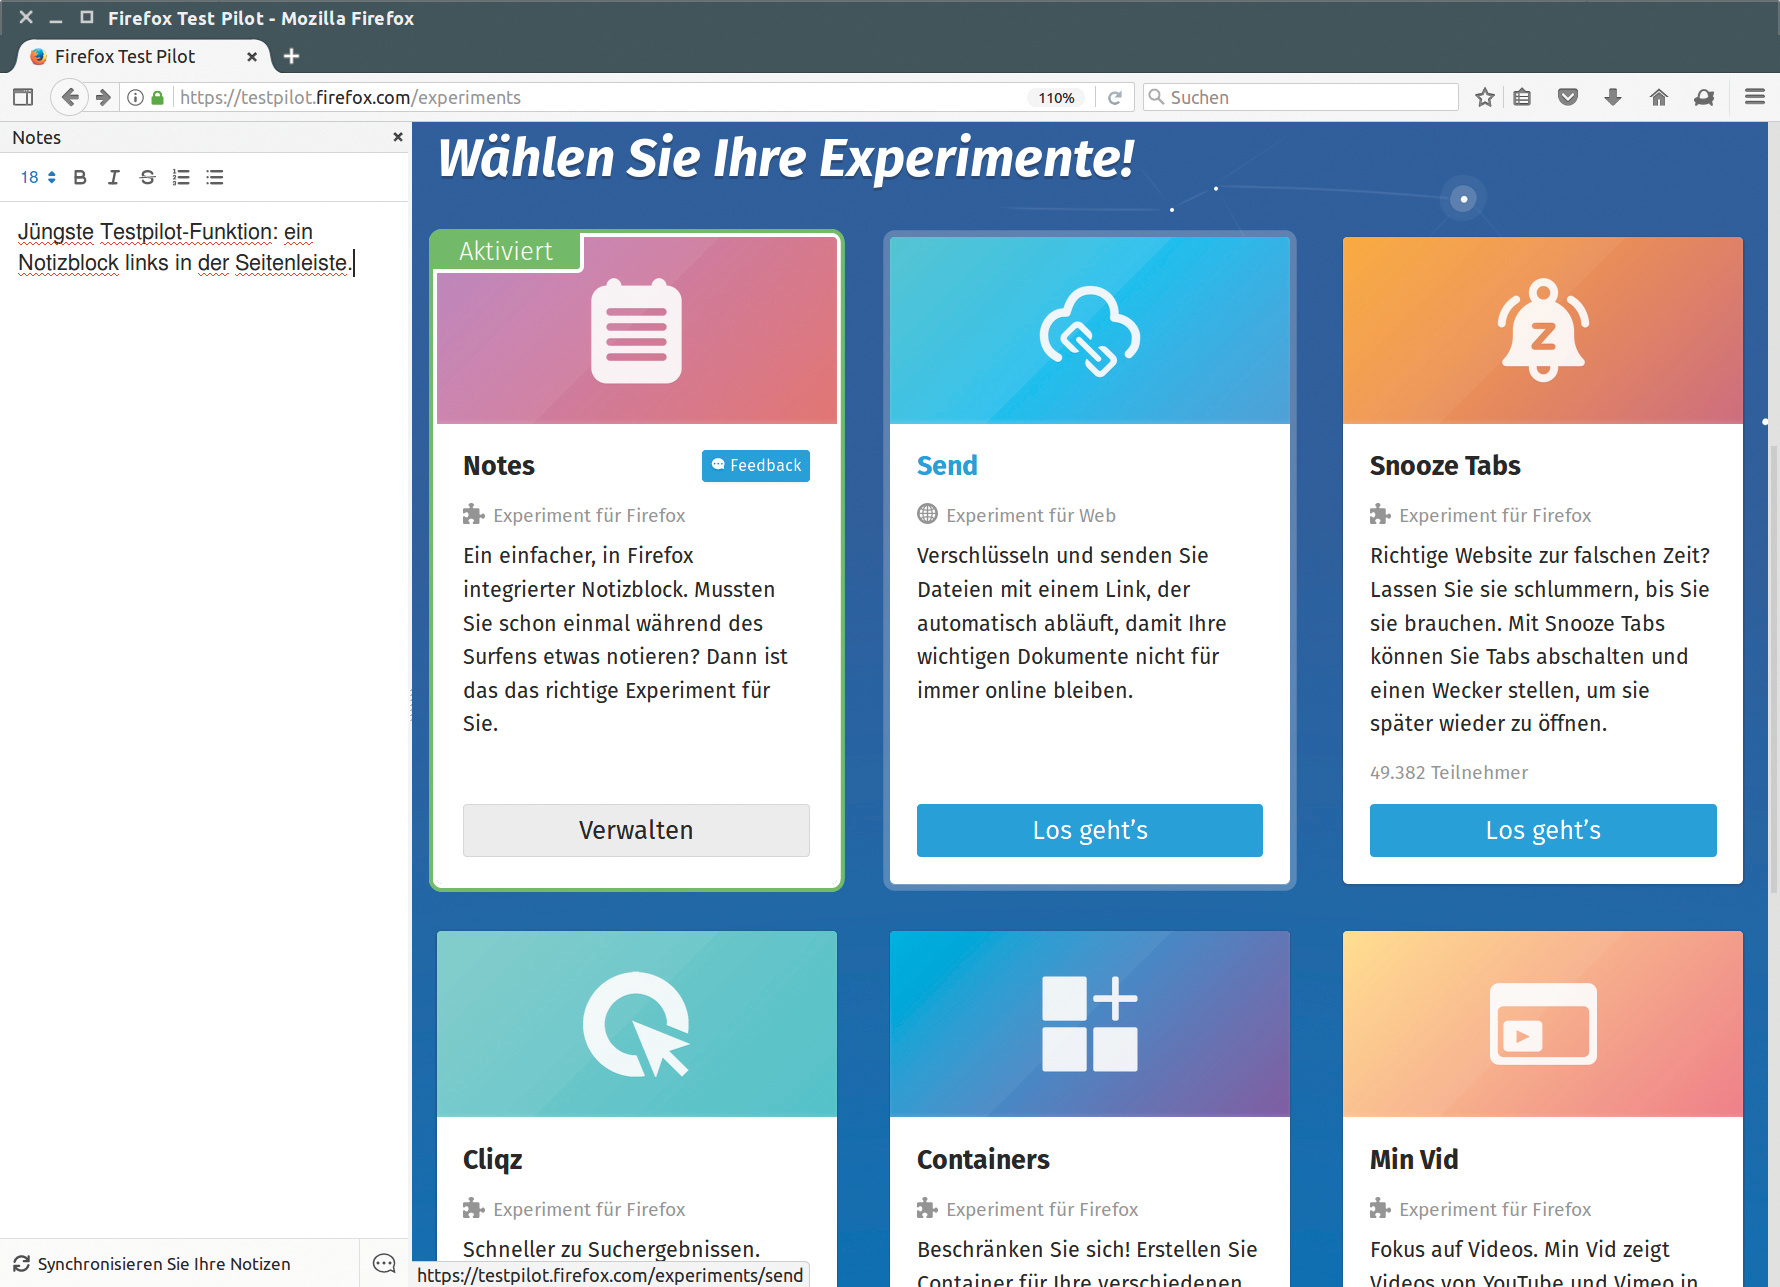Click Los geht's on Snooze Tabs card
1780x1287 pixels.
pyautogui.click(x=1543, y=830)
